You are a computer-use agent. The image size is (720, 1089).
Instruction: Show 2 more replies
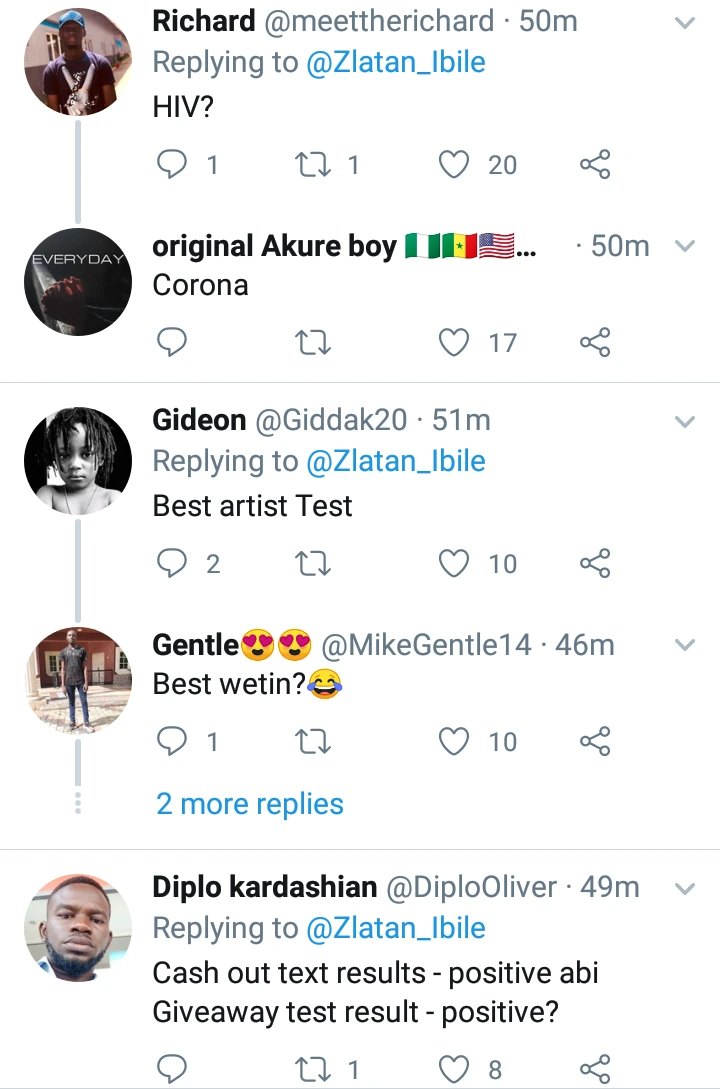click(x=250, y=804)
